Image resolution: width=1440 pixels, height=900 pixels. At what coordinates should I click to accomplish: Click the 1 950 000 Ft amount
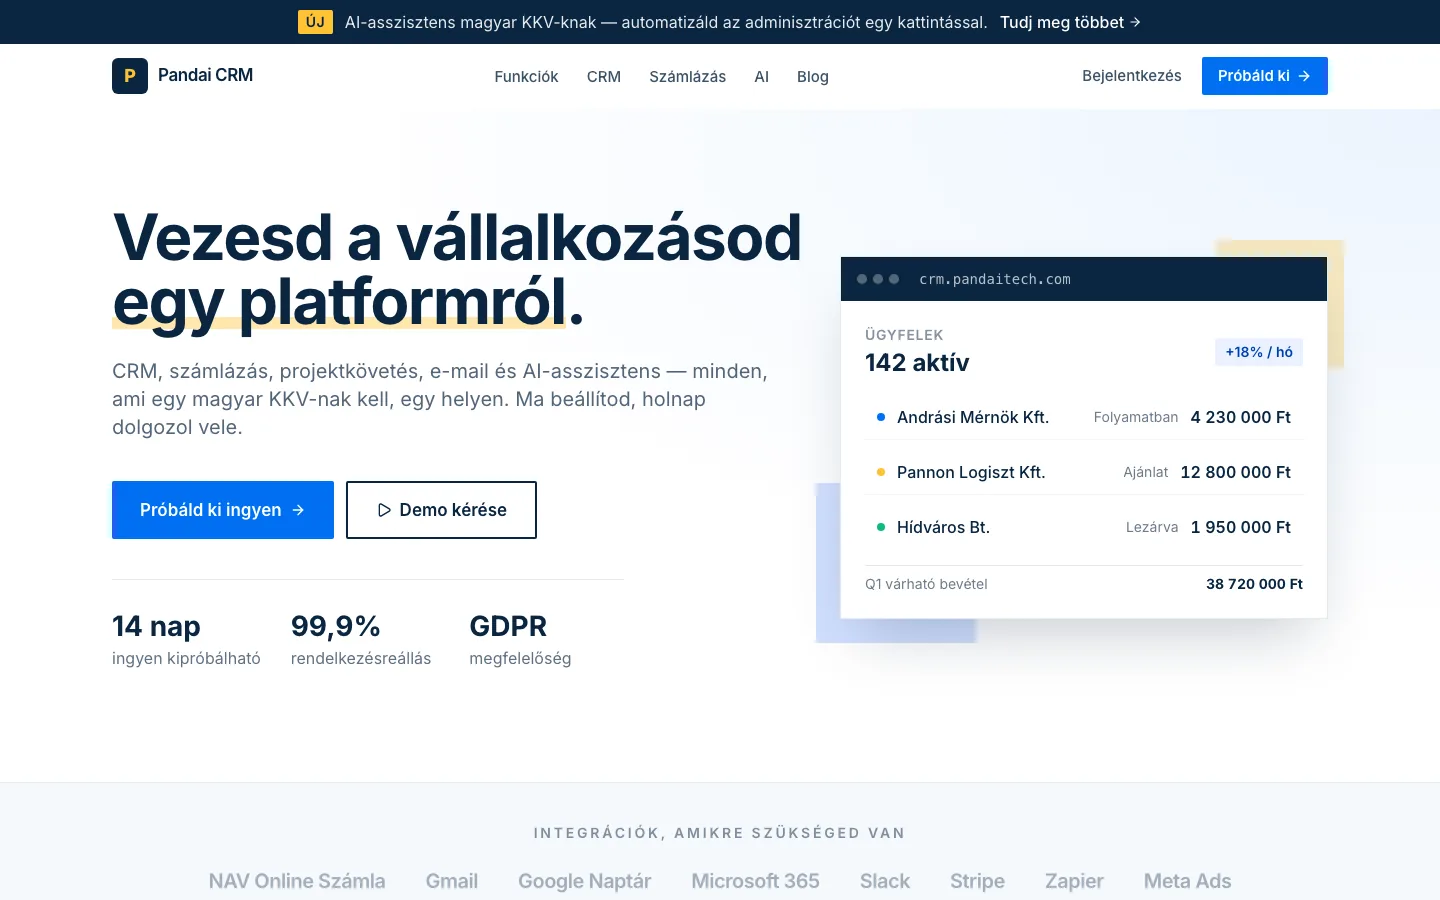[x=1241, y=527]
